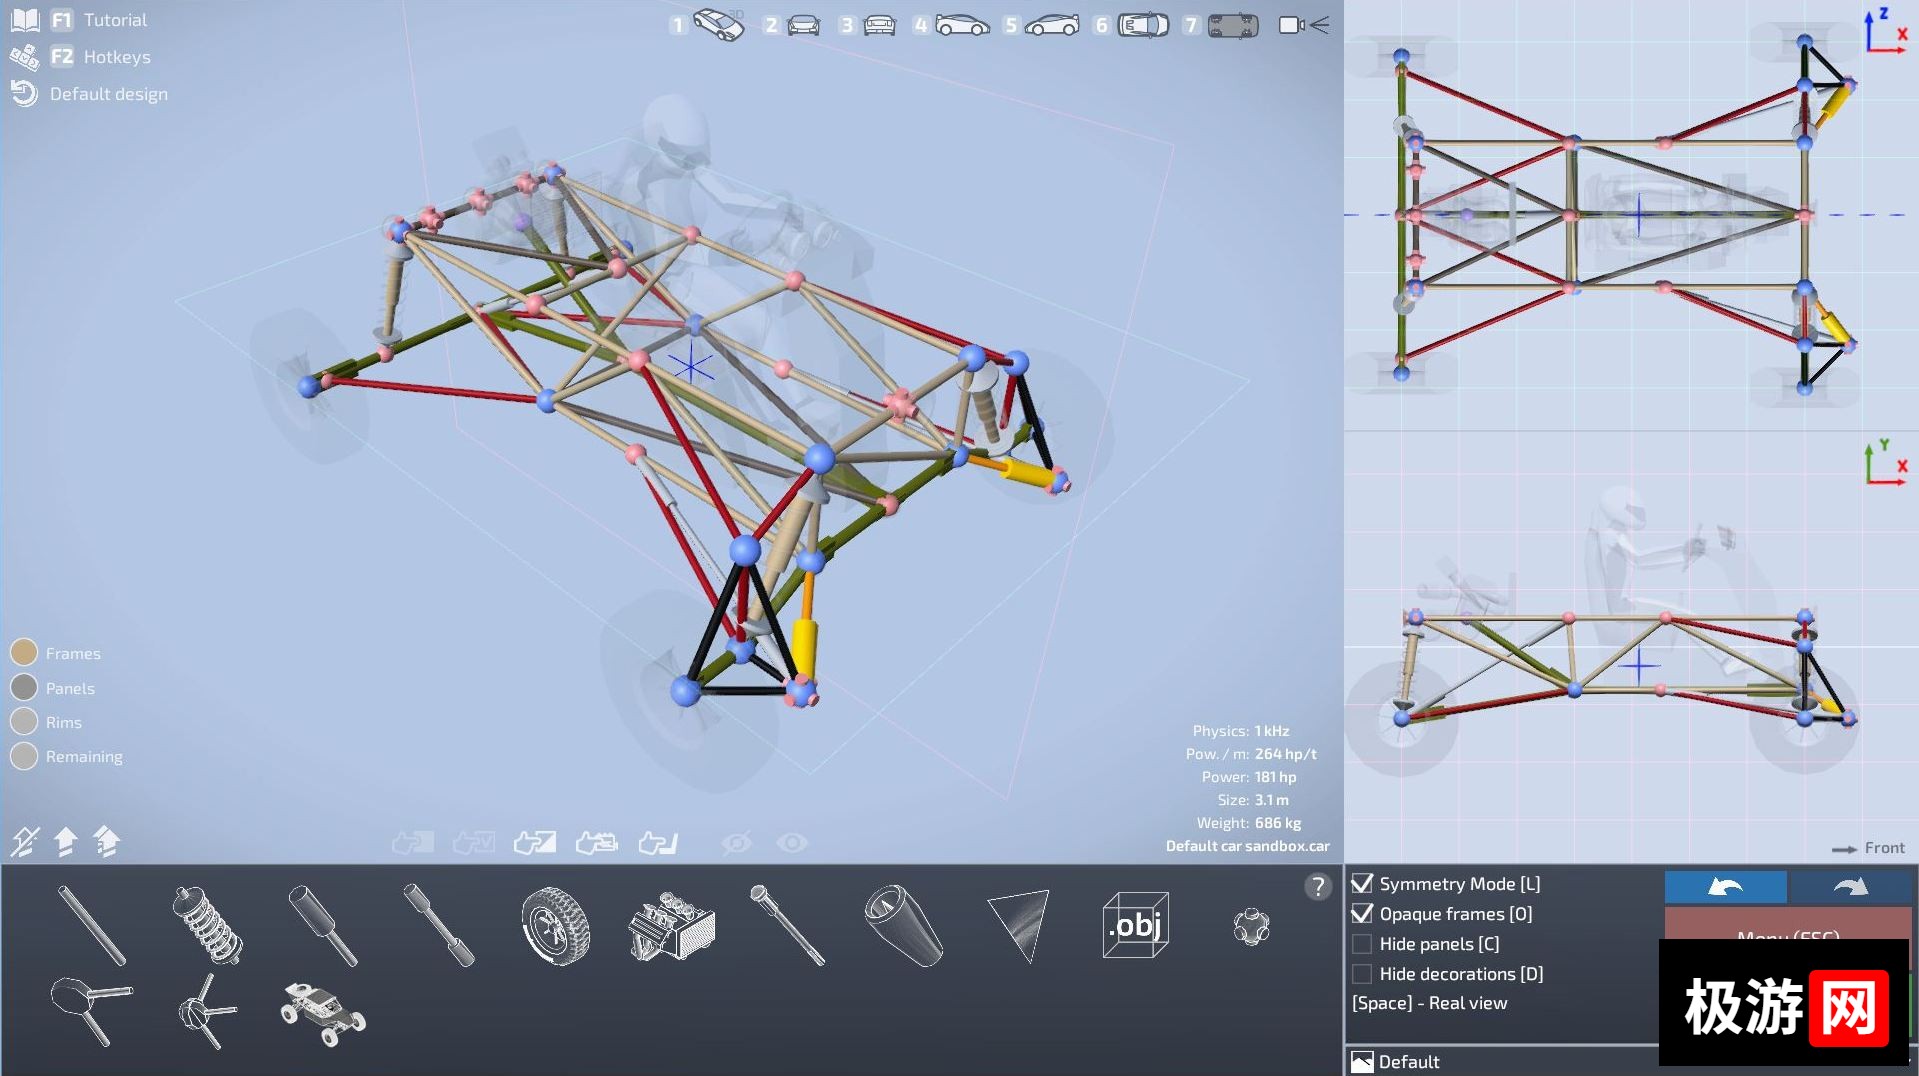Screen dimensions: 1919x1076
Task: Enable Hide decorations checkbox
Action: pos(1362,974)
